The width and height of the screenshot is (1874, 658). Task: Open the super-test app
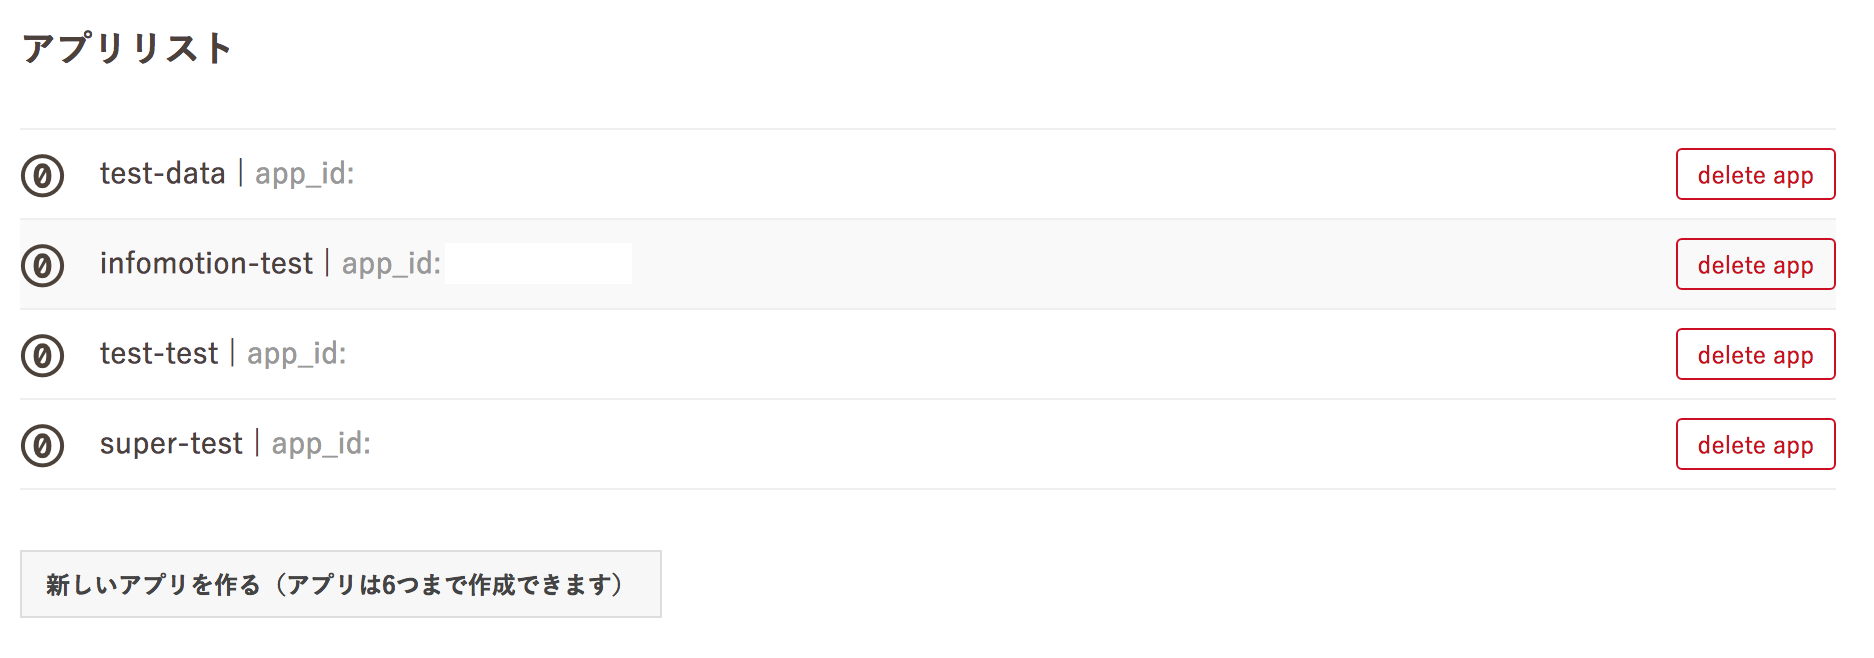click(x=171, y=444)
